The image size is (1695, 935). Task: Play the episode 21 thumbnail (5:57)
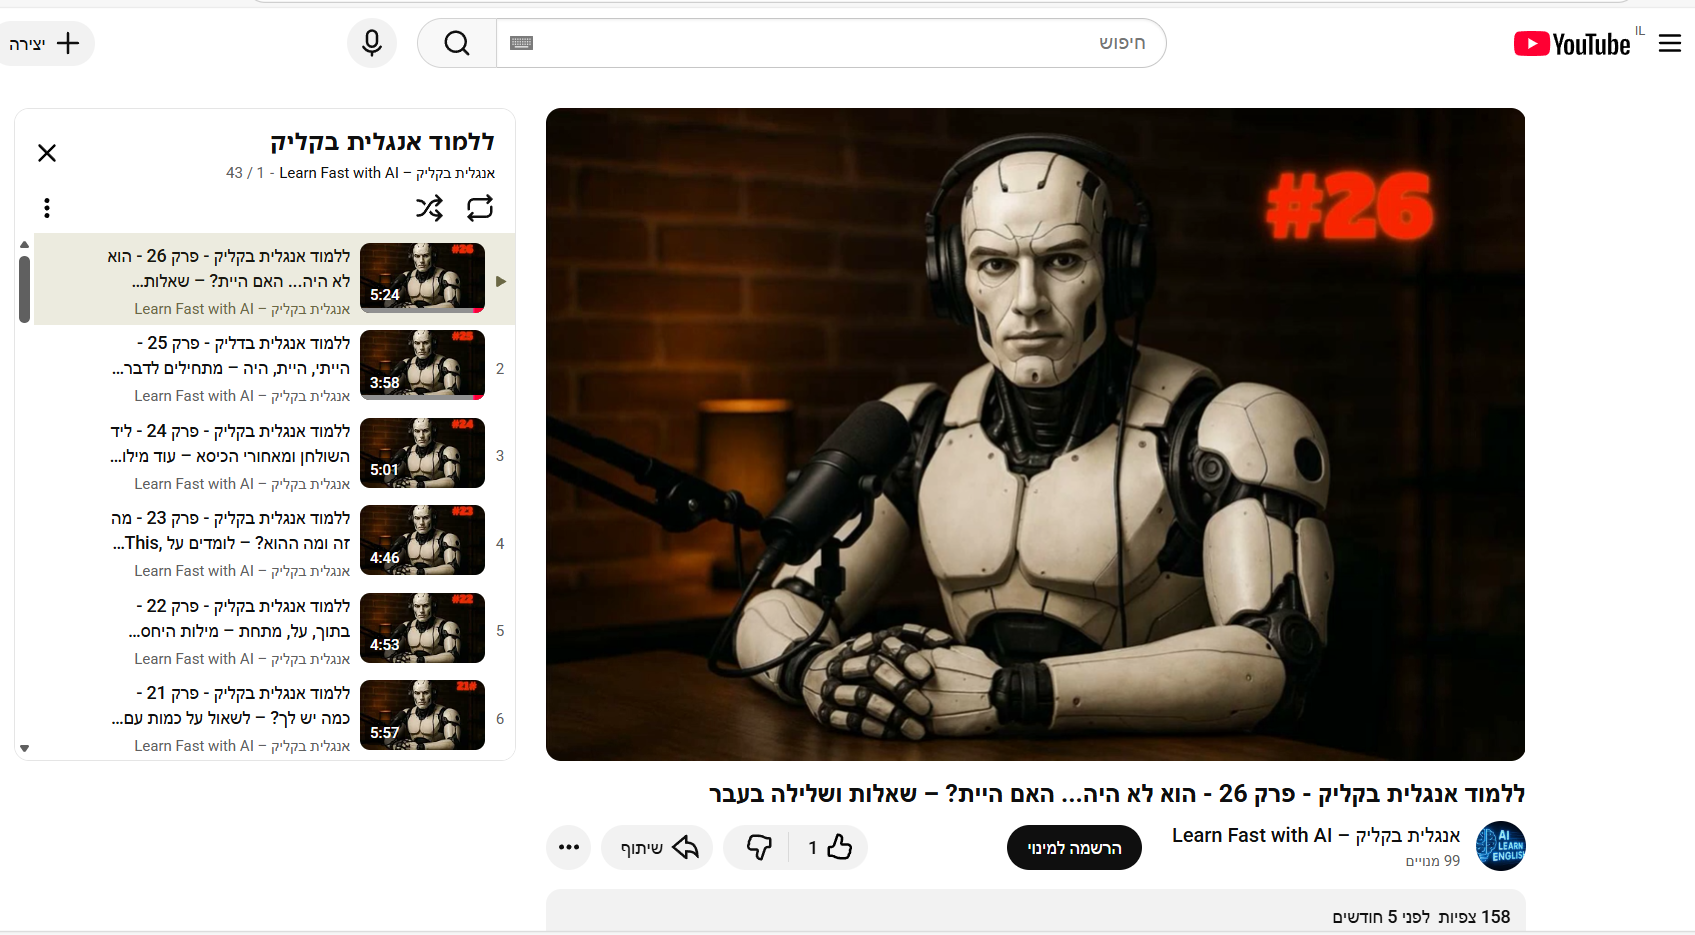[422, 715]
